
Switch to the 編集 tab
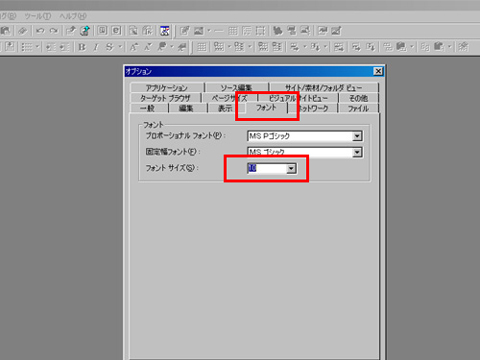point(187,108)
